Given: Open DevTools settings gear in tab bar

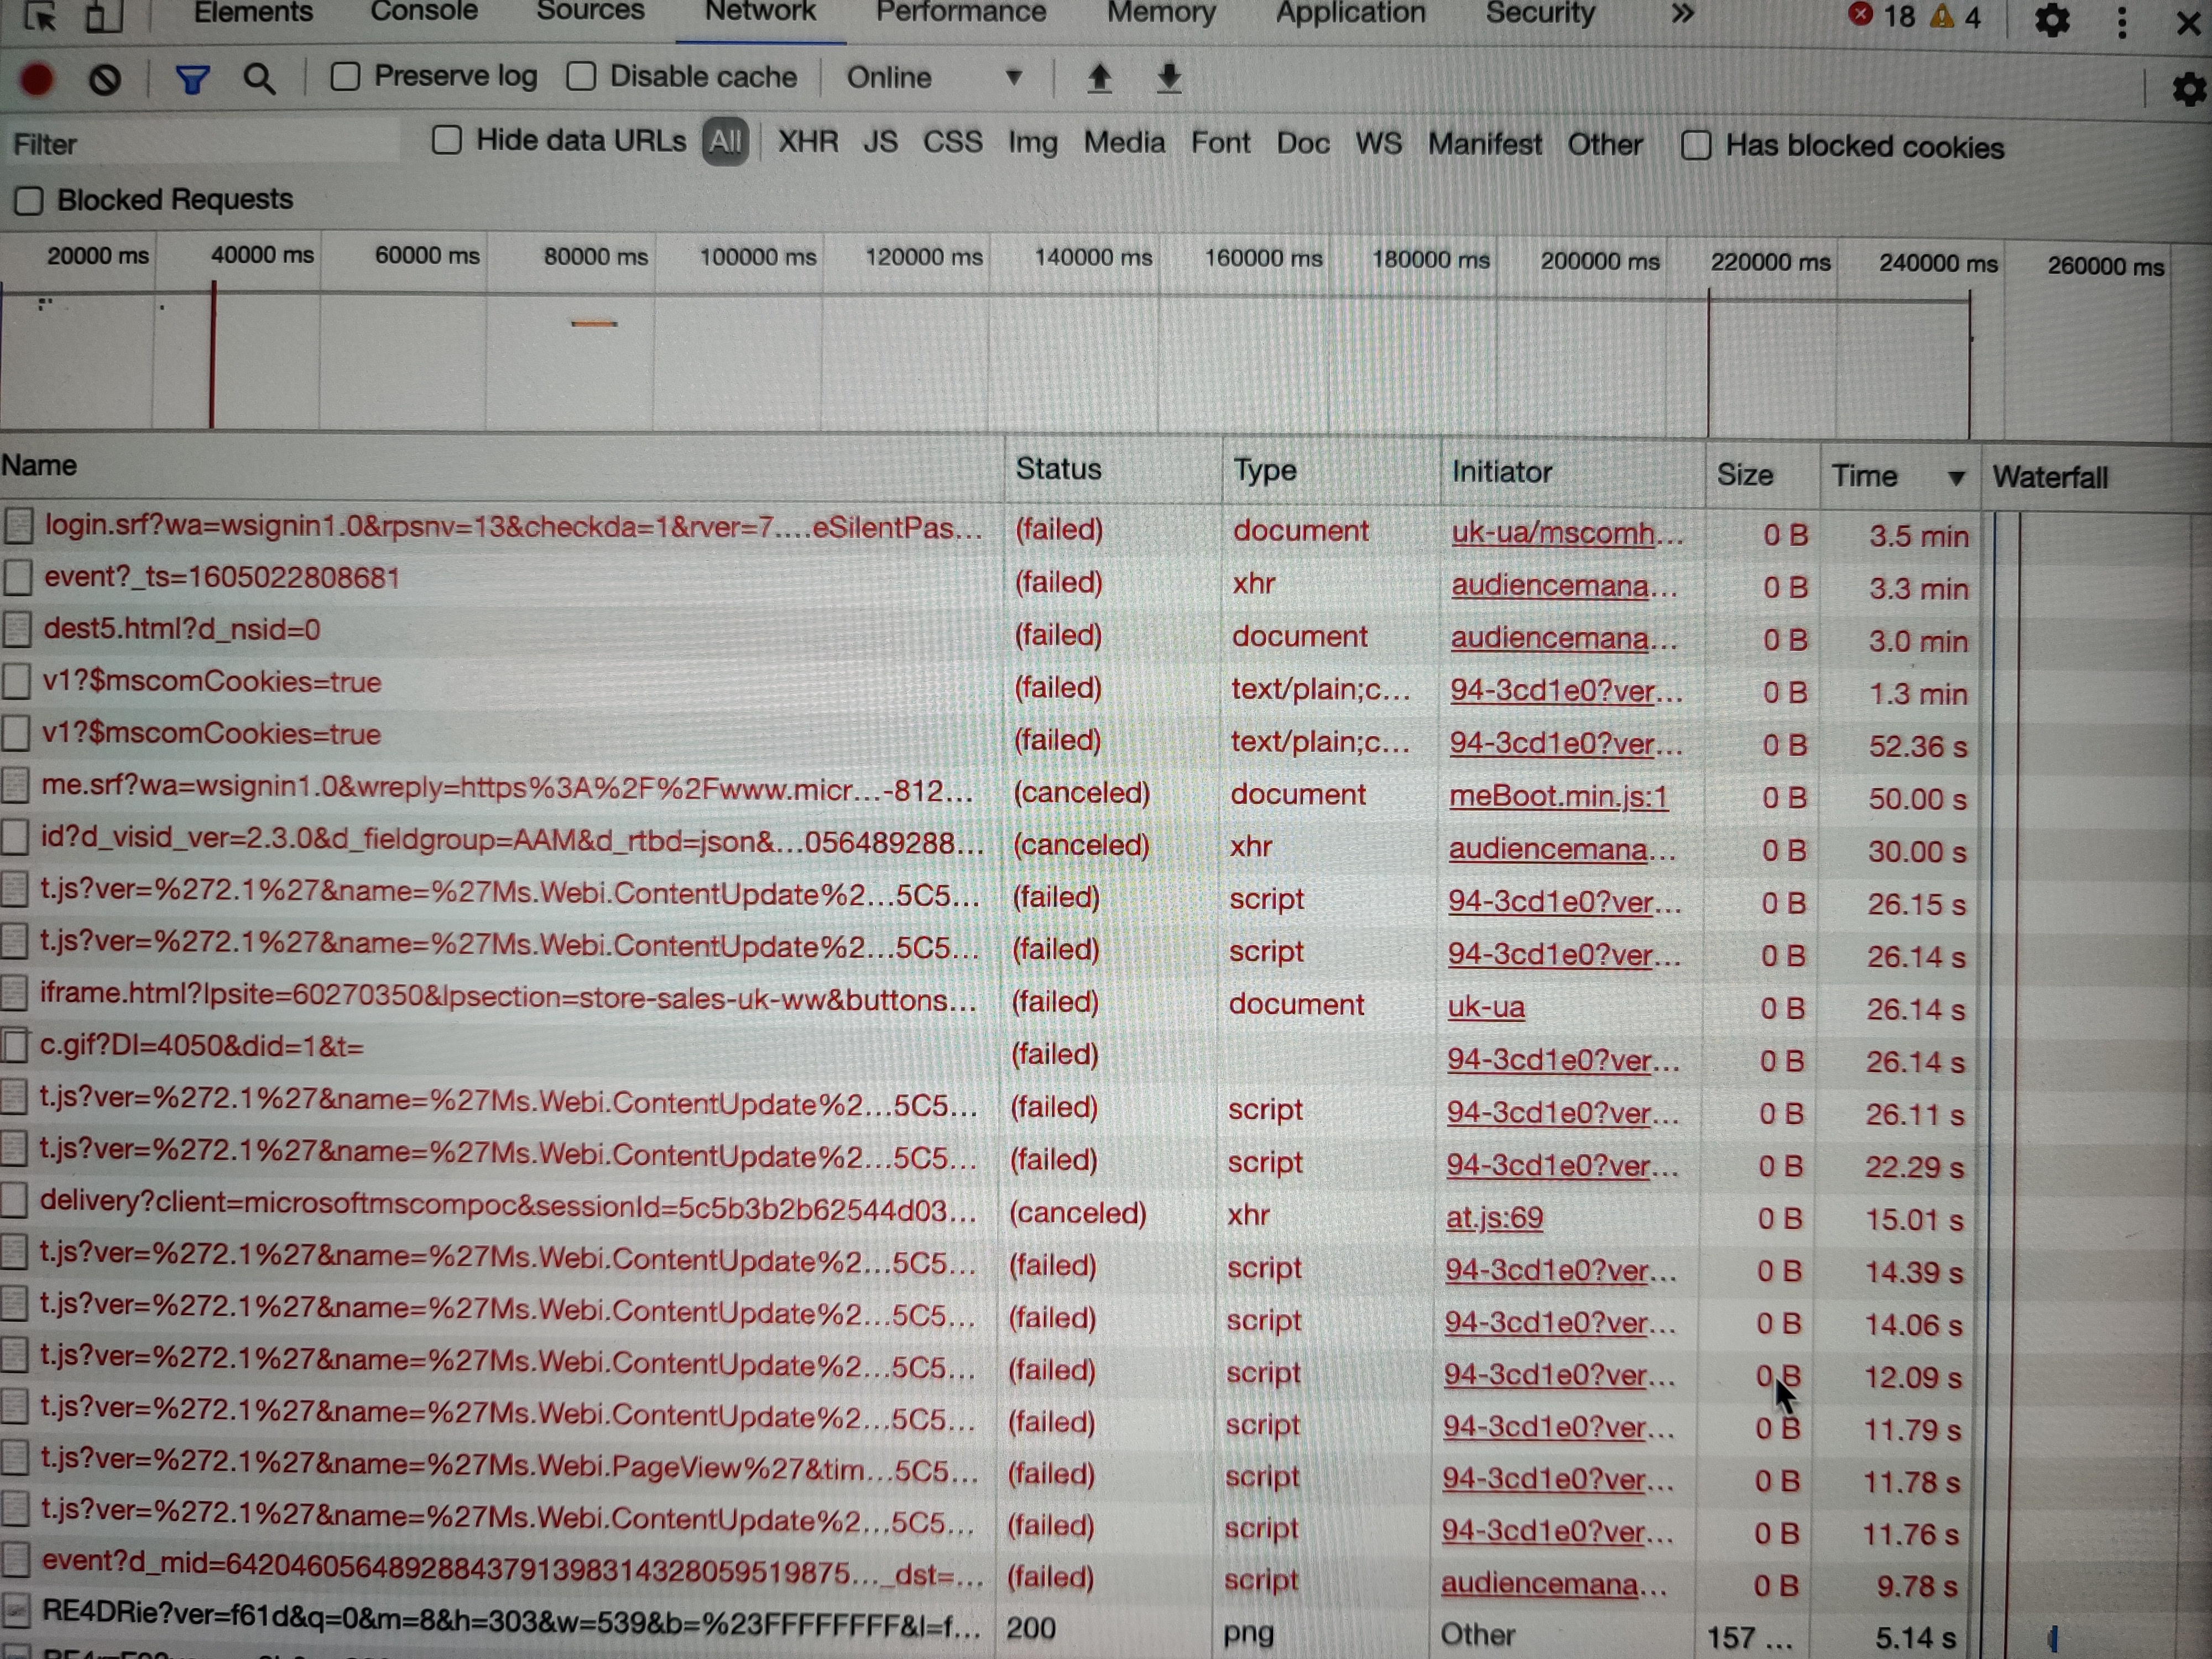Looking at the screenshot, I should click(x=2052, y=20).
